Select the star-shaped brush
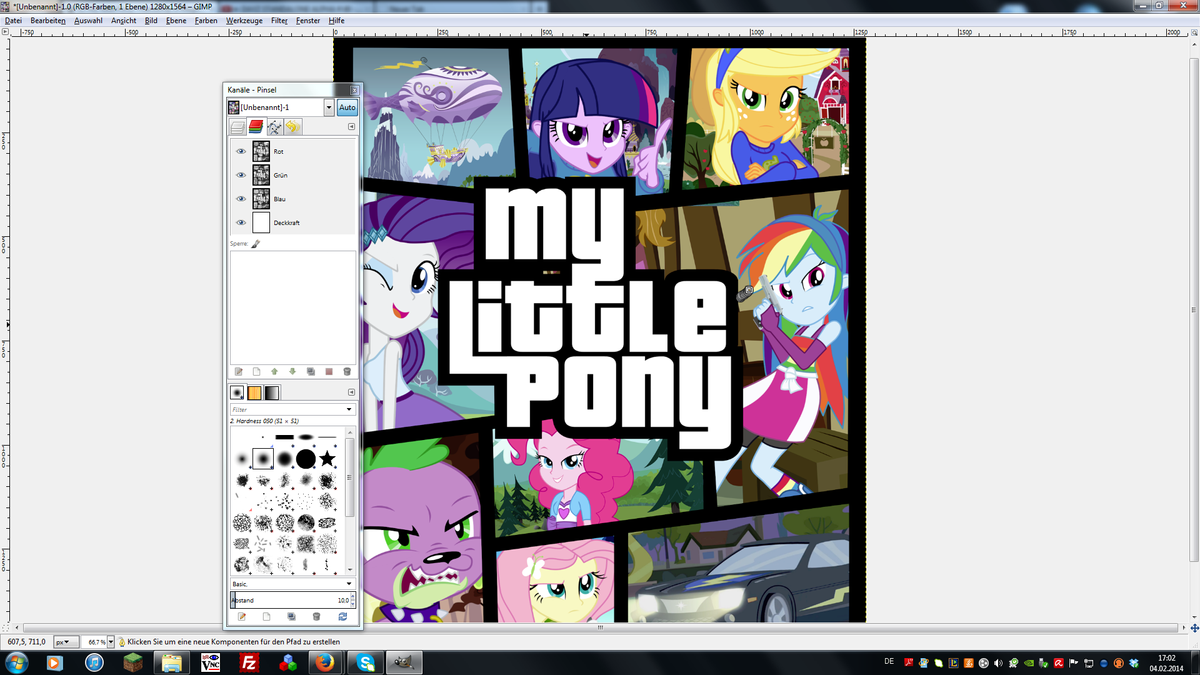Image resolution: width=1200 pixels, height=675 pixels. 327,459
